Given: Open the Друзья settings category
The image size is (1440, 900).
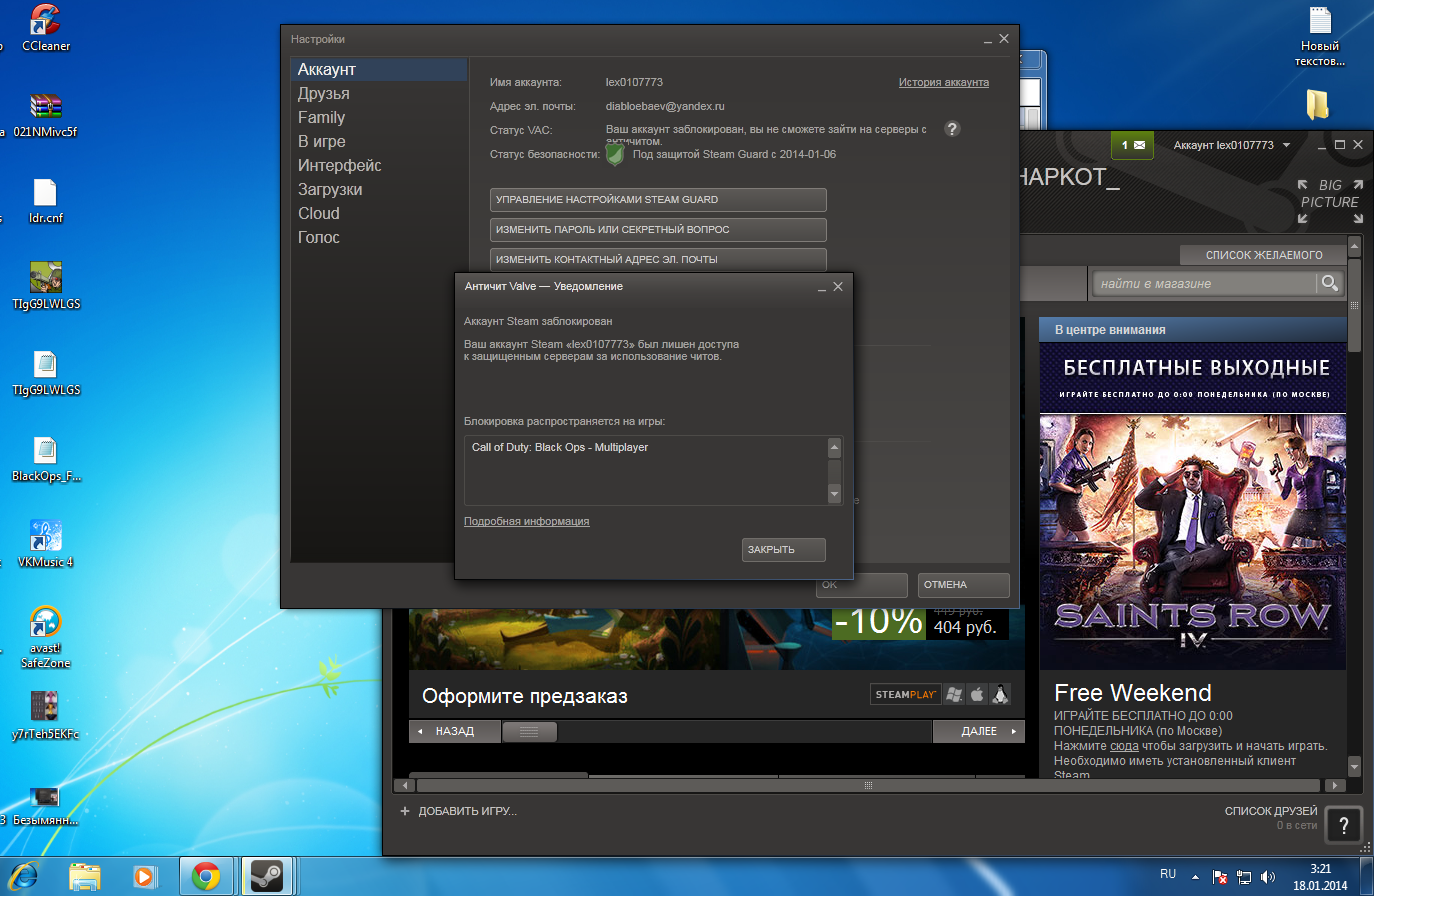Looking at the screenshot, I should [x=379, y=93].
